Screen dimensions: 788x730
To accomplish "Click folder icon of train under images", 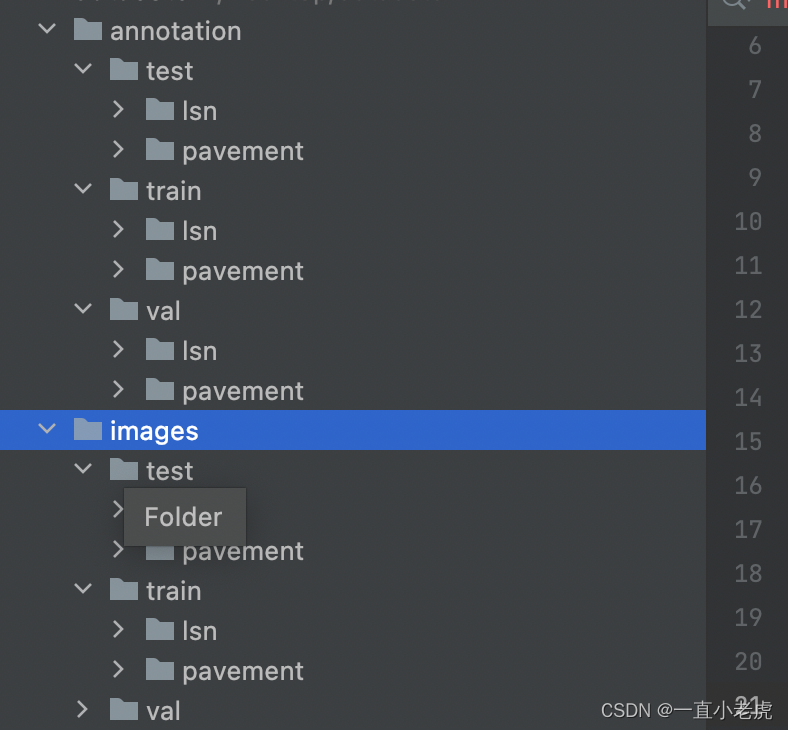I will 124,590.
